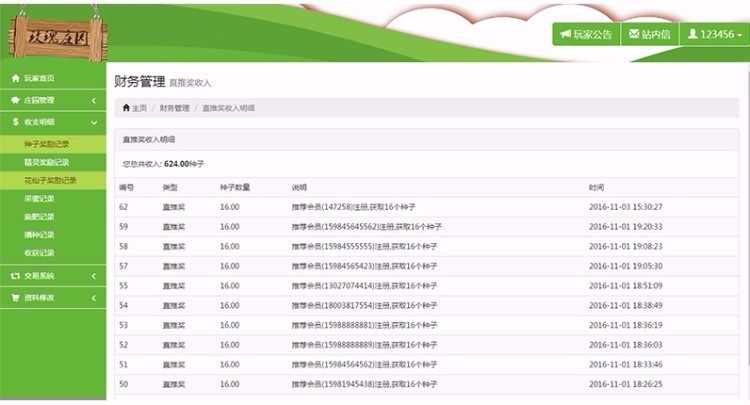The height and width of the screenshot is (405, 750).
Task: Click record number 57 in the table
Action: click(x=124, y=266)
